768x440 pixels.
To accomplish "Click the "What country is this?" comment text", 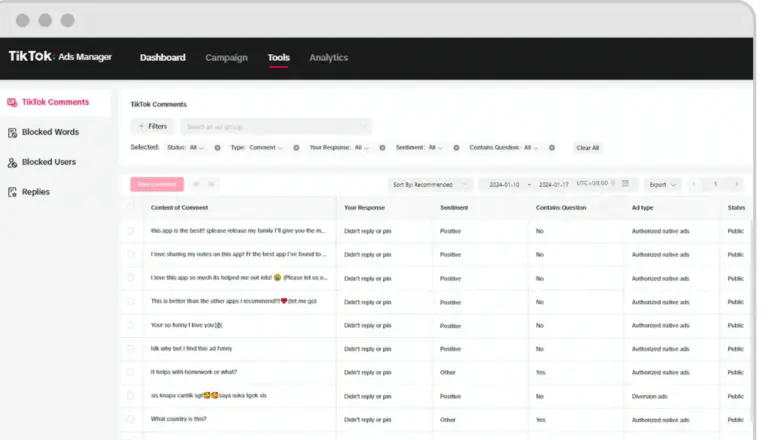I will (x=178, y=419).
